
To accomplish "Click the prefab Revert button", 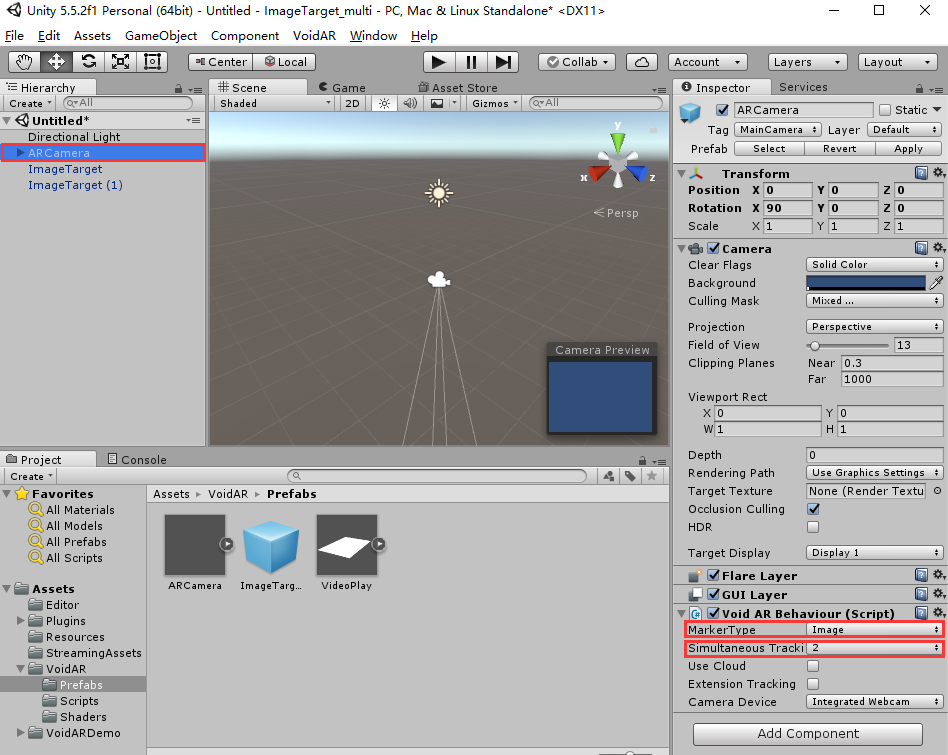I will coord(839,149).
